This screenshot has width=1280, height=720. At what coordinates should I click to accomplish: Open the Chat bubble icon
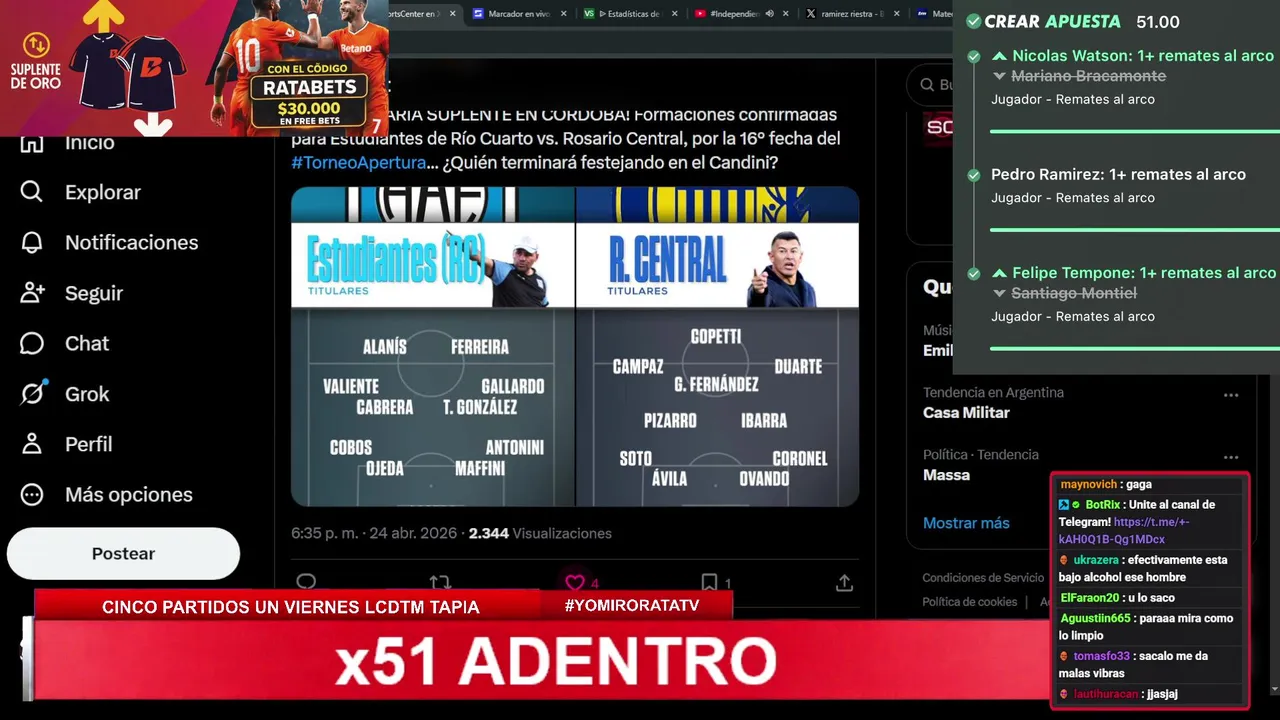pyautogui.click(x=32, y=343)
